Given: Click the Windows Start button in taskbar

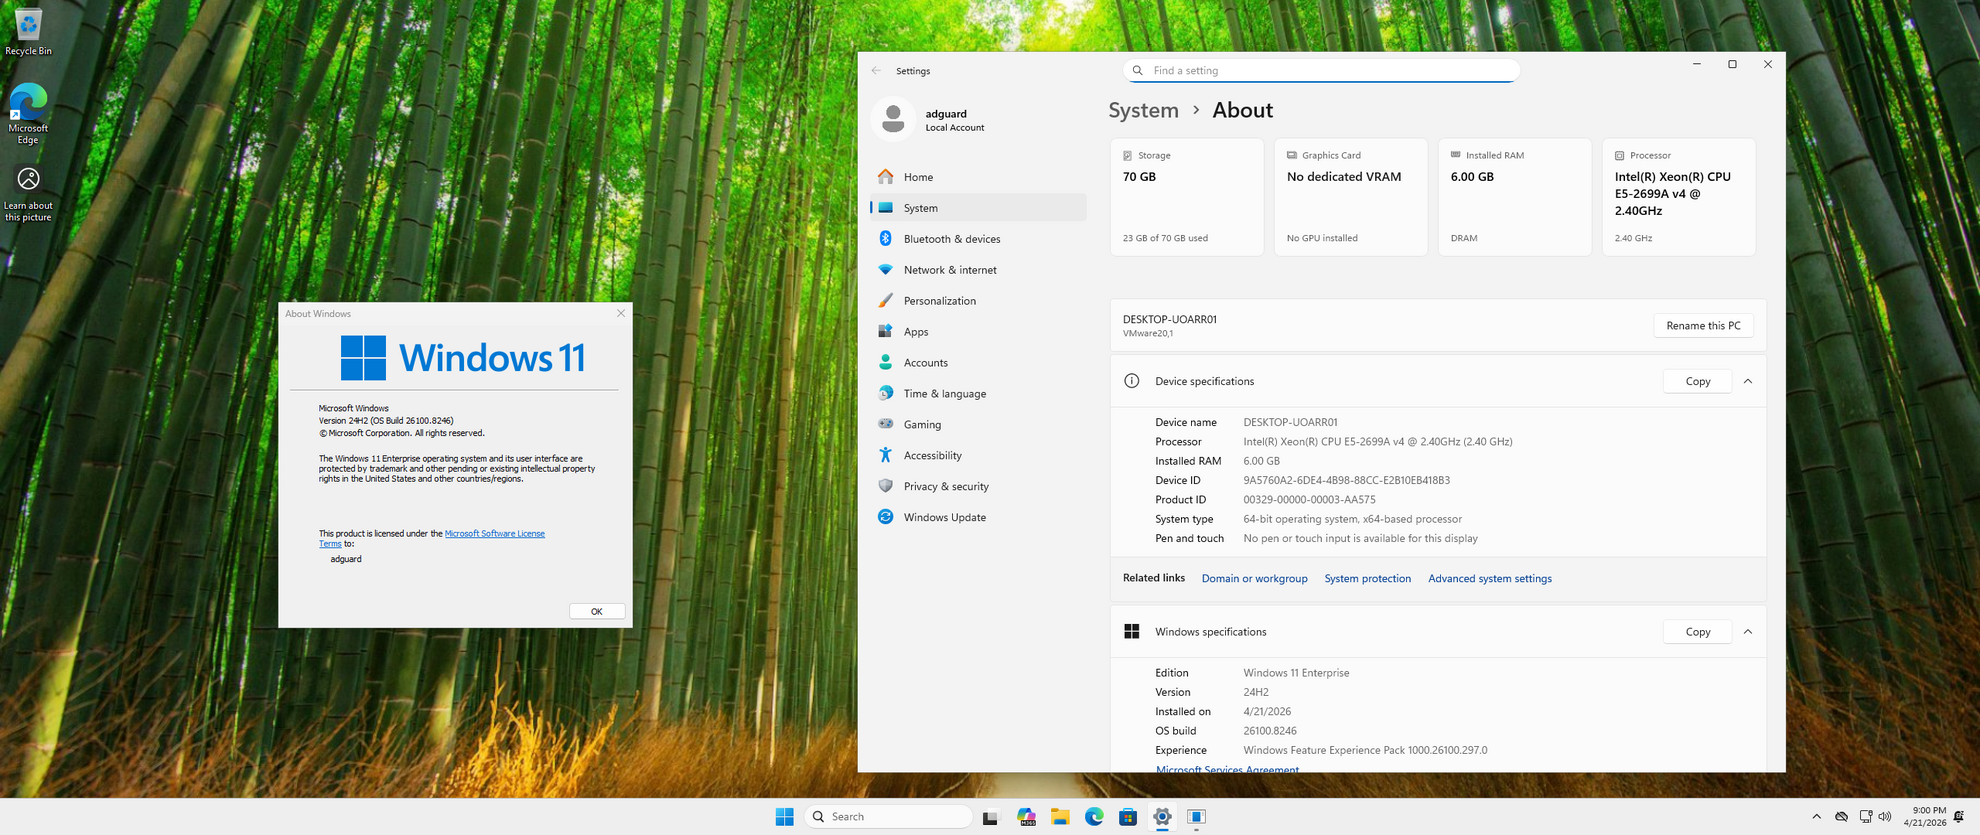Looking at the screenshot, I should tap(784, 817).
